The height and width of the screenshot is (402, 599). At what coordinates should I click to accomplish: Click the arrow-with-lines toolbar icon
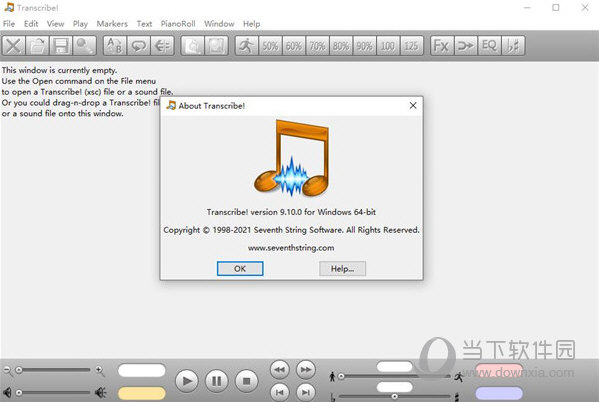[162, 46]
